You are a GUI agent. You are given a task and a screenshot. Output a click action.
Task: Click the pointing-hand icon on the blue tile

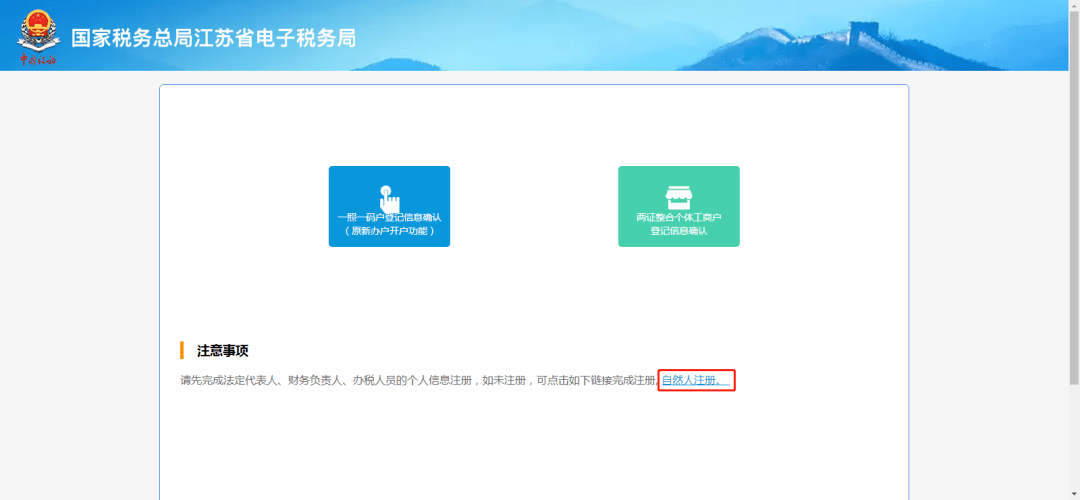[x=389, y=197]
